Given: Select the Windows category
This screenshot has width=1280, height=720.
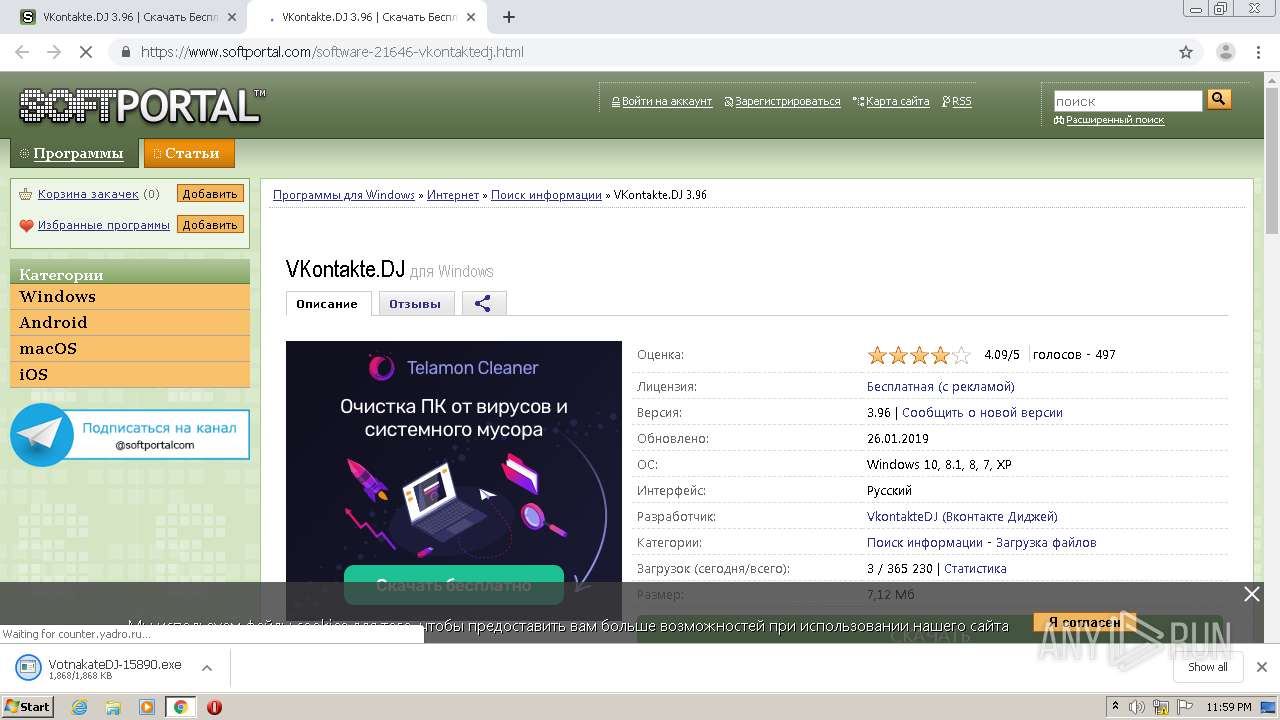Looking at the screenshot, I should click(130, 297).
